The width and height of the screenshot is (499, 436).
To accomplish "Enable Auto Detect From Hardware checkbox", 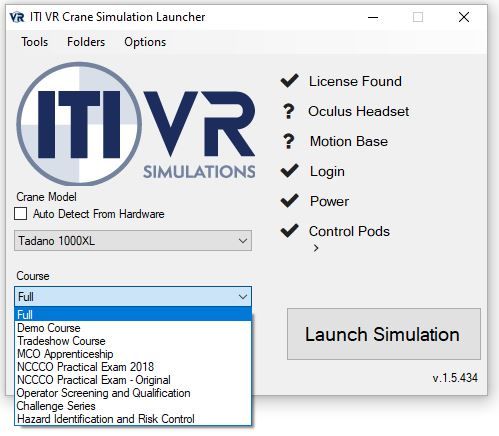I will click(x=21, y=214).
